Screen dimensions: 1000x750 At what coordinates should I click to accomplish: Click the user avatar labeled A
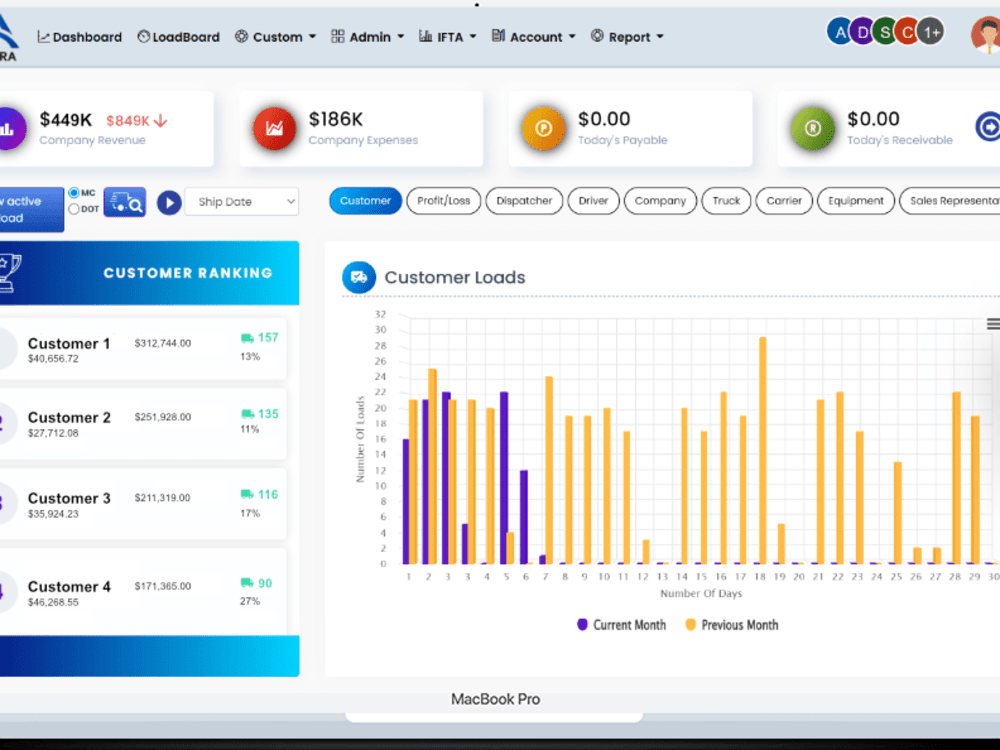pos(840,31)
